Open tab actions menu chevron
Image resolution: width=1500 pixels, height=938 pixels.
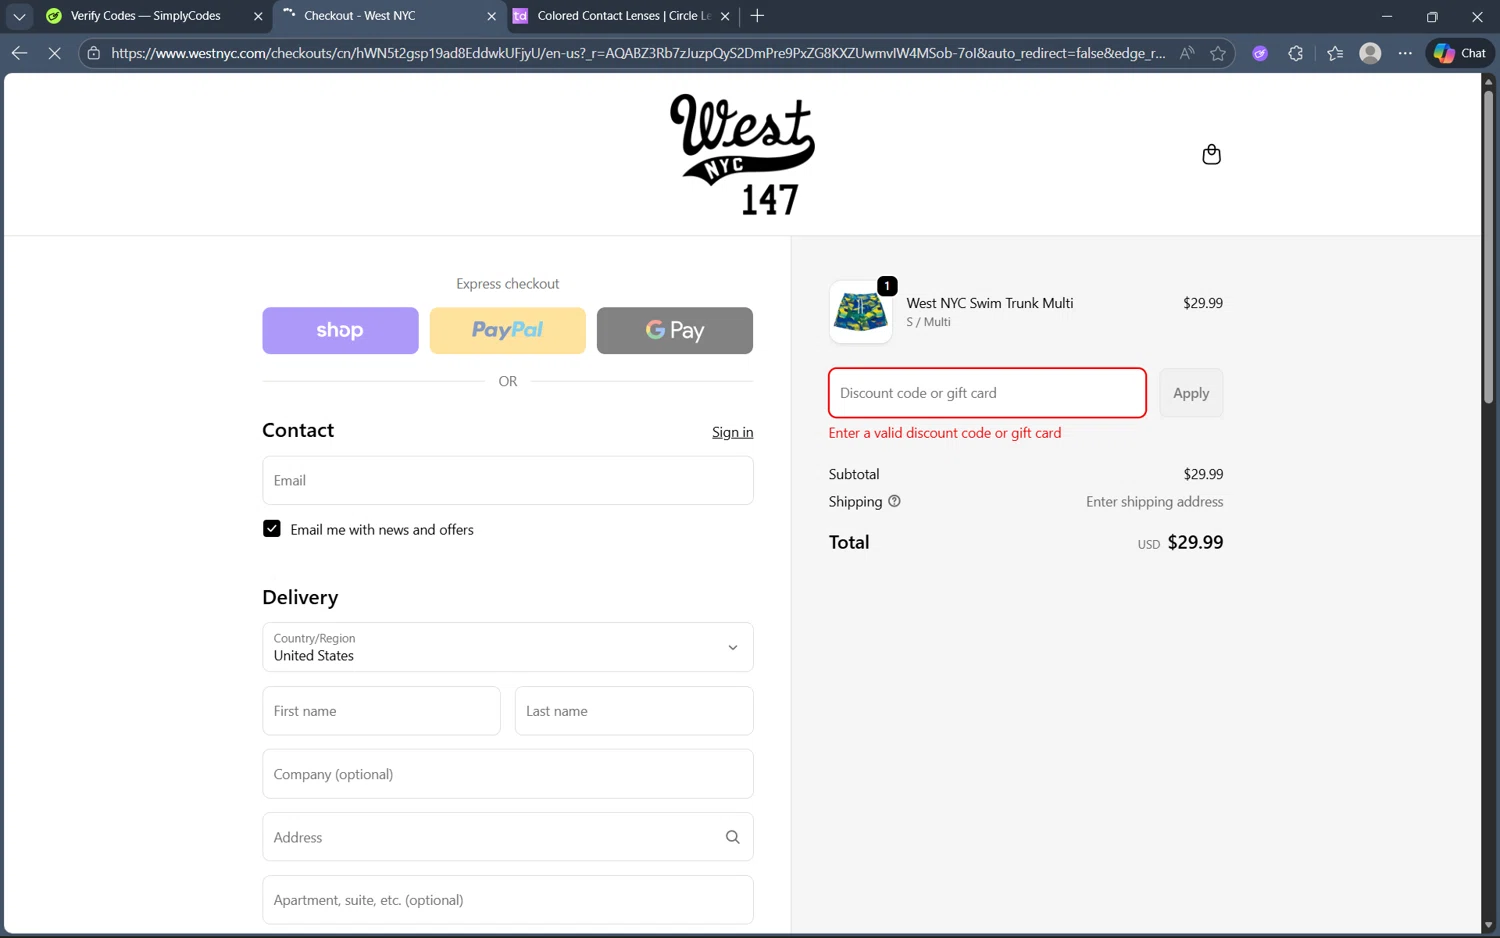point(19,16)
